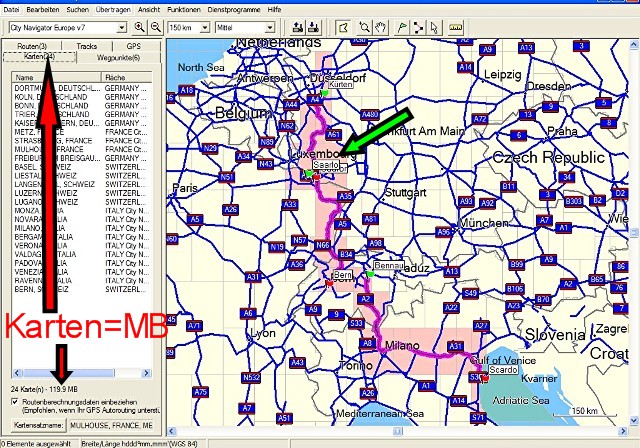Select the route tool
Screen dimensions: 640x448
point(418,27)
